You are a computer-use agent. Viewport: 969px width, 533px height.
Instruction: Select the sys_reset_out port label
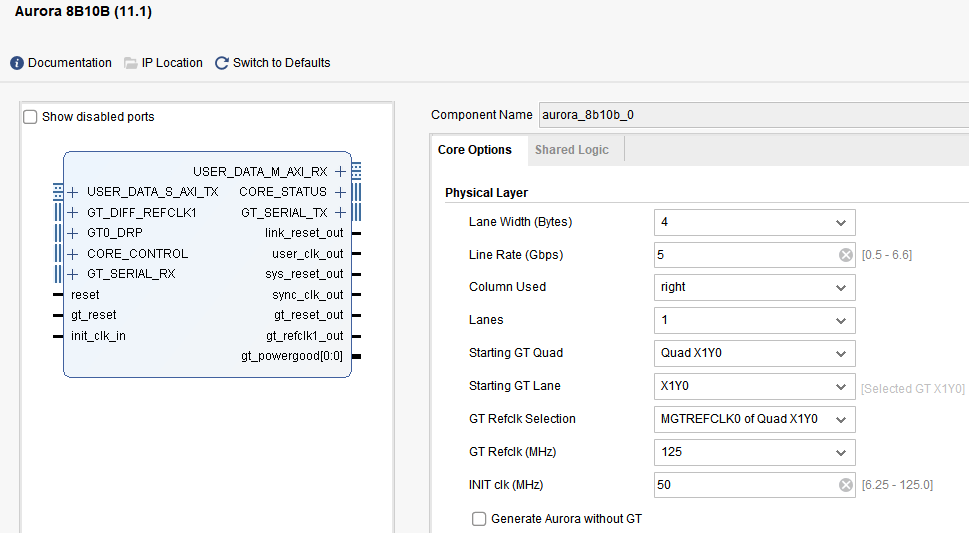(x=304, y=274)
